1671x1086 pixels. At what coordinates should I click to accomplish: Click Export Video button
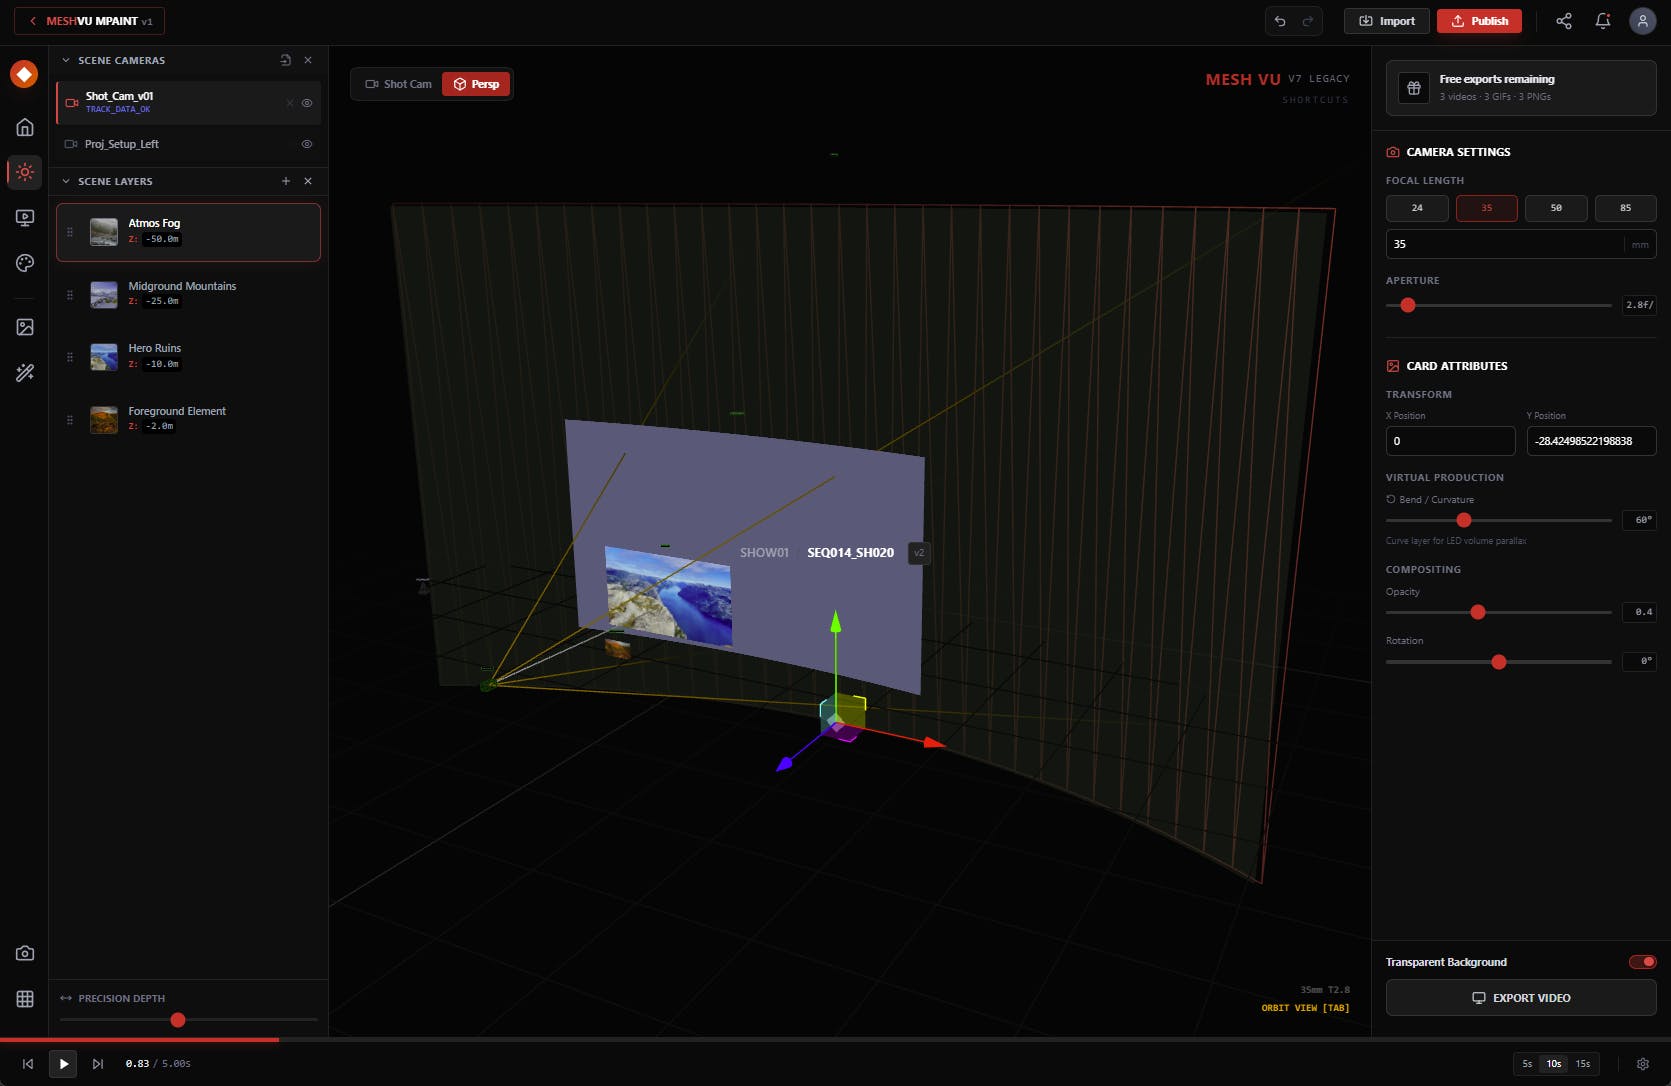click(x=1521, y=998)
